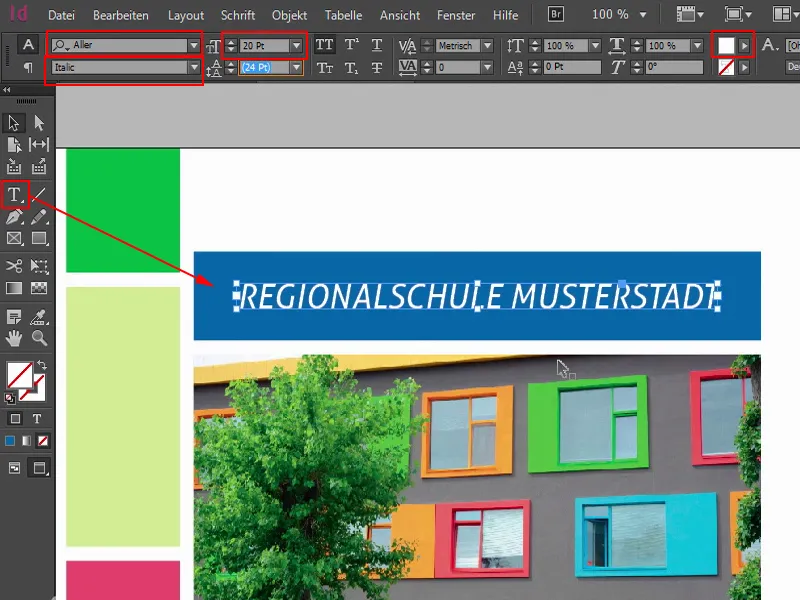800x600 pixels.
Task: Open the tracking dropdown
Action: 488,67
